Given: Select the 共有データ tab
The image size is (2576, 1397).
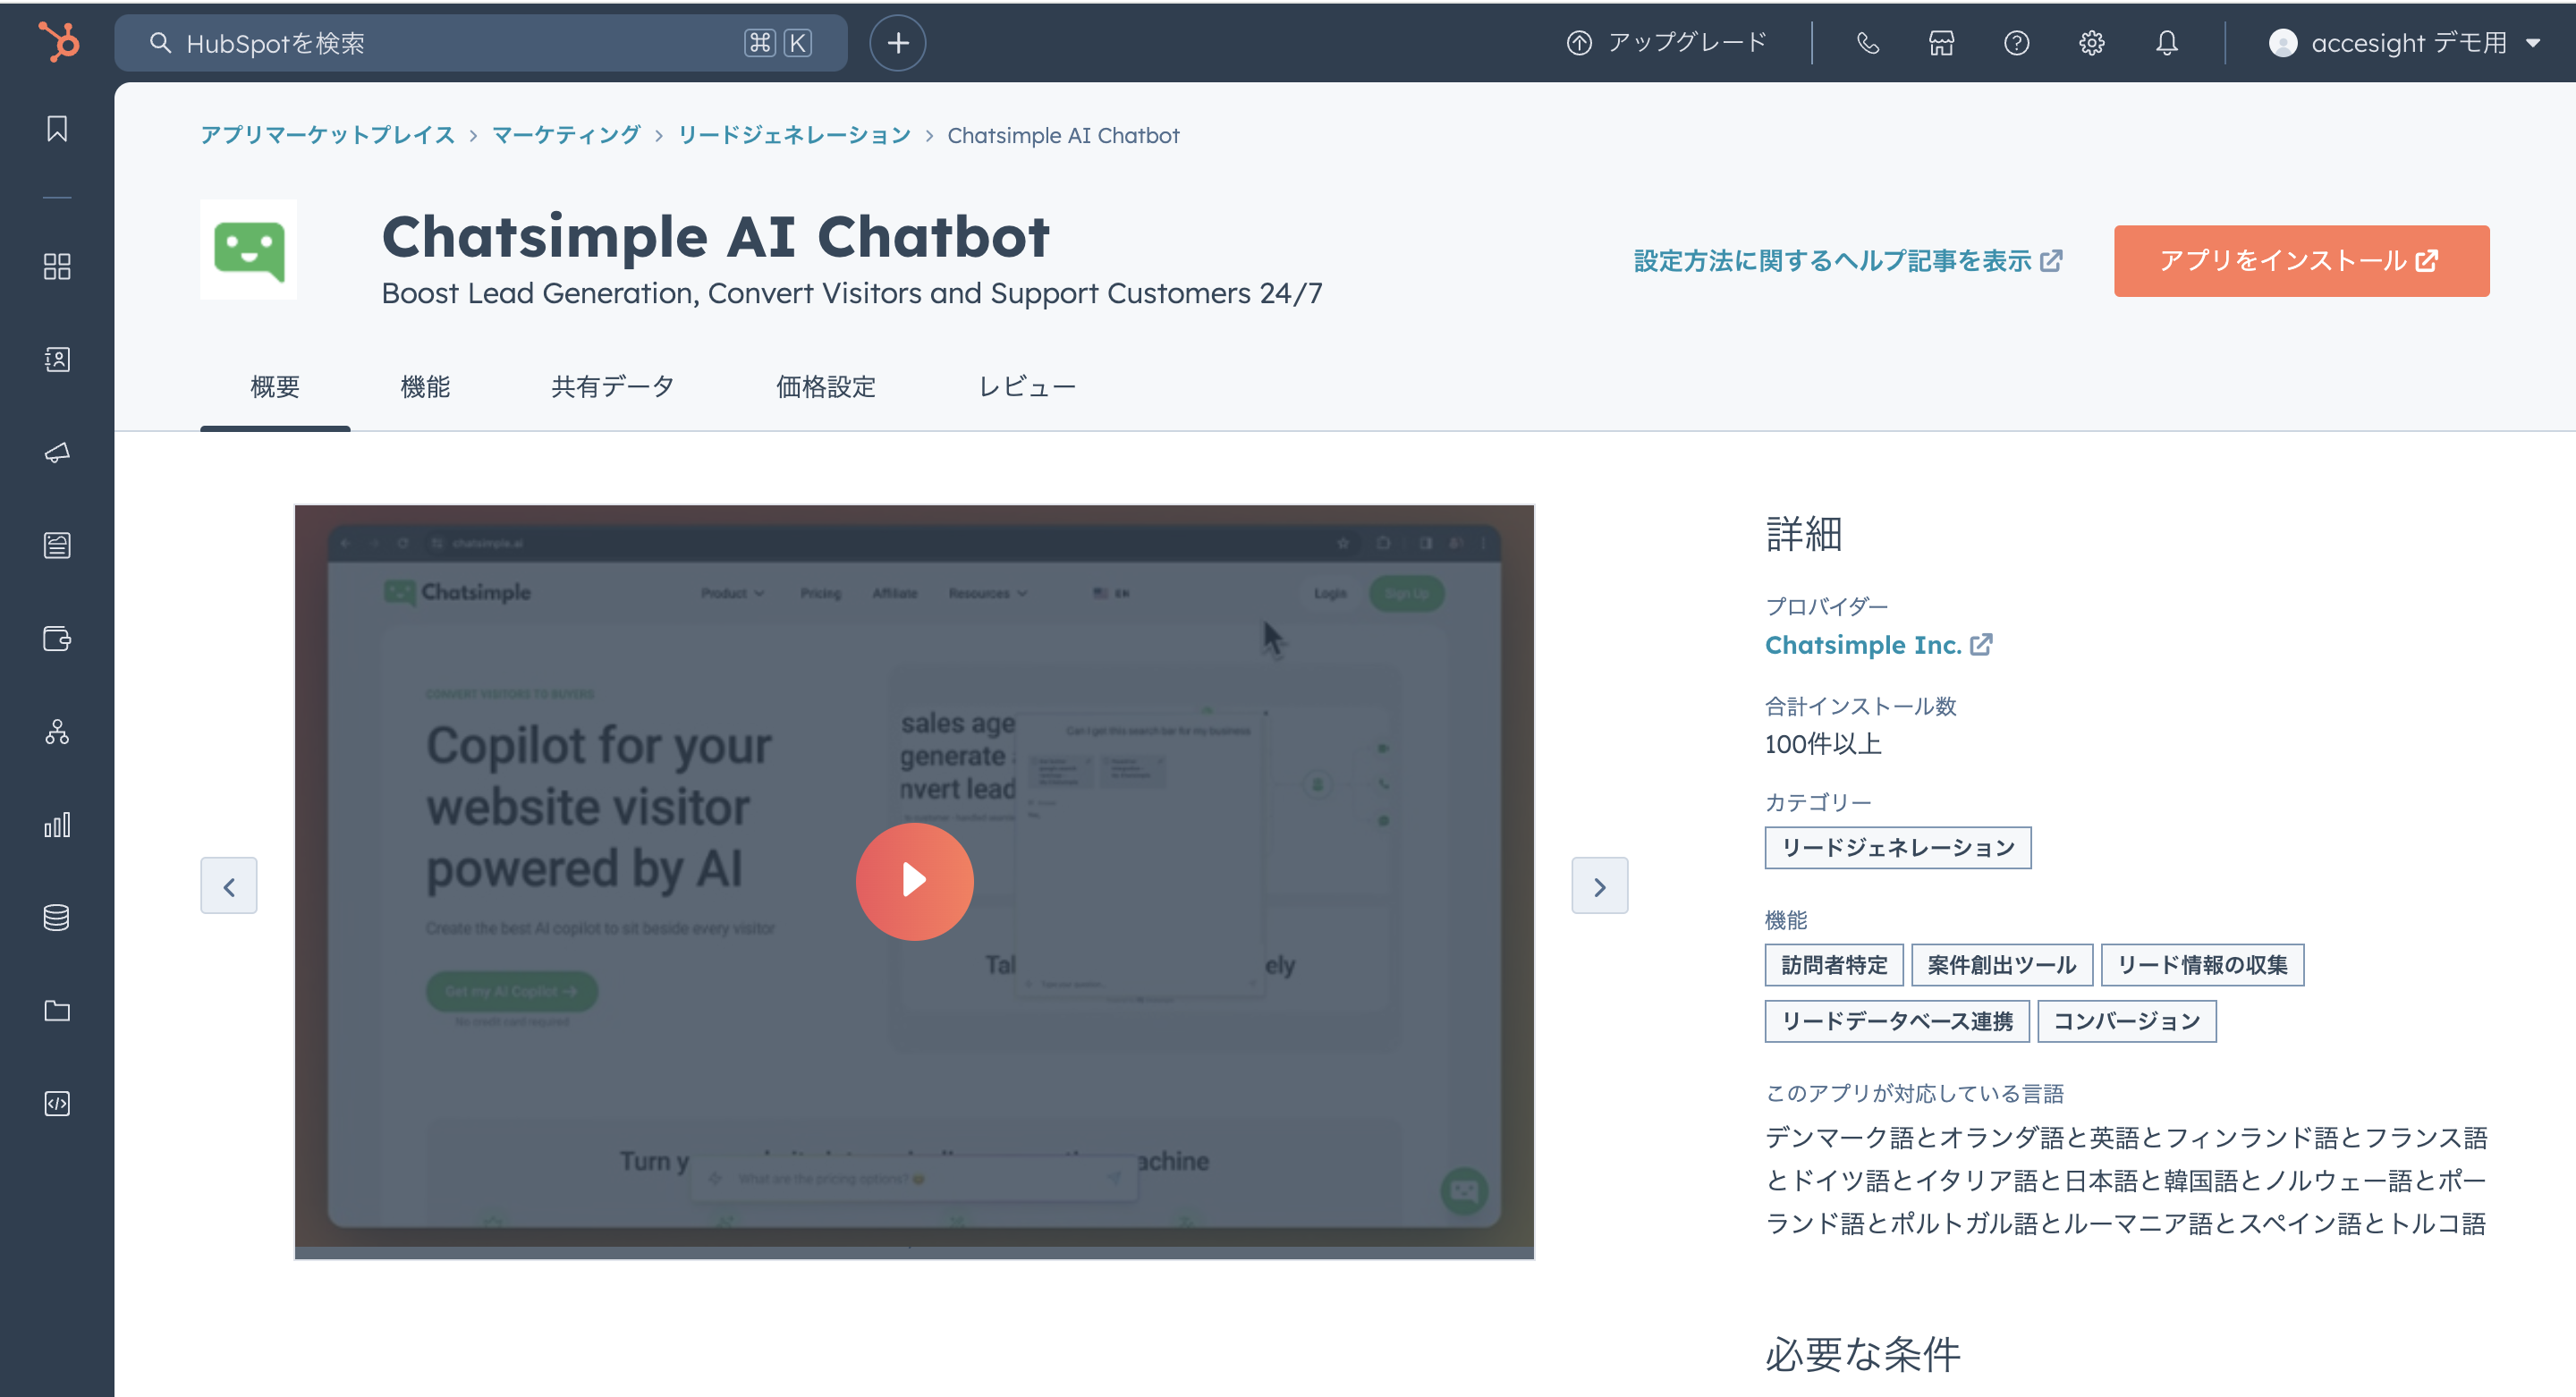Looking at the screenshot, I should coord(612,387).
